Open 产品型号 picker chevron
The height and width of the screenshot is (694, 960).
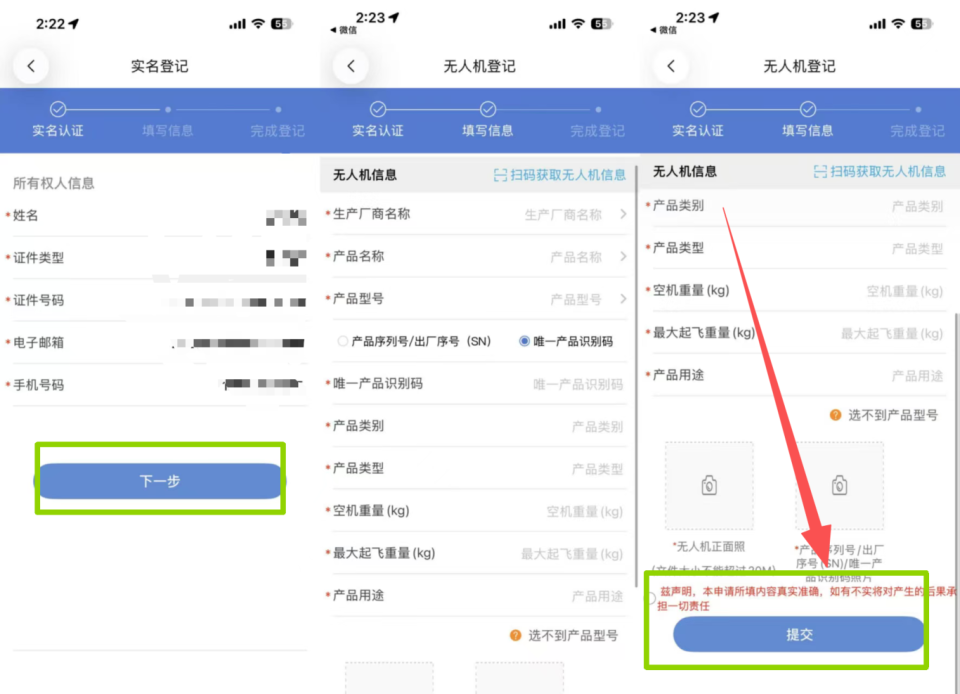tap(623, 299)
